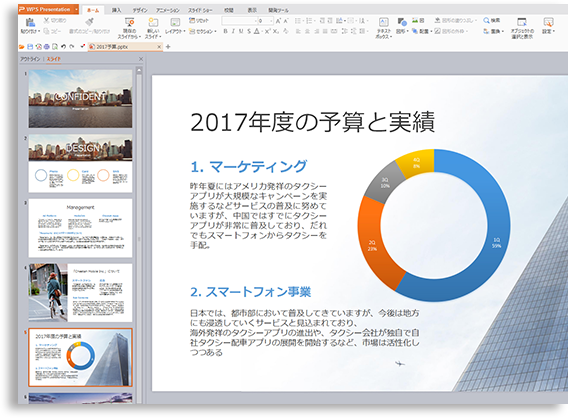Click the Text Box (テキストボックス) icon
Screen dimensions: 568x418
pos(384,22)
